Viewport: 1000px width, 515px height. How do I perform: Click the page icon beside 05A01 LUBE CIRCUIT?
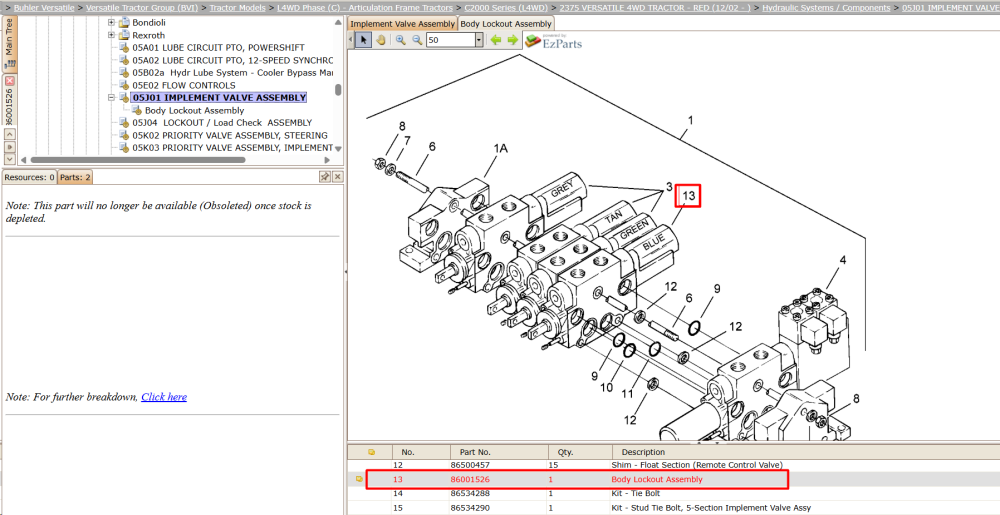[124, 48]
